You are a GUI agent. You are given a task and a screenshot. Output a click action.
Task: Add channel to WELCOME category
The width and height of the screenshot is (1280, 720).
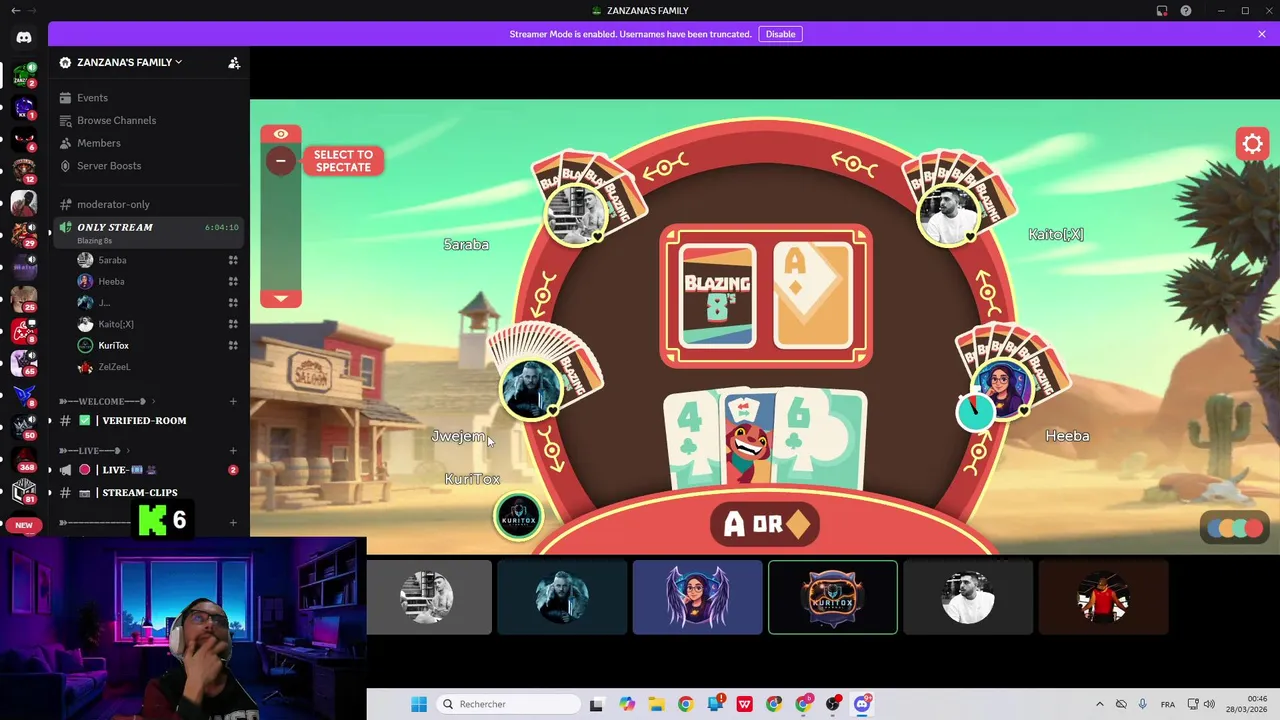tap(233, 401)
